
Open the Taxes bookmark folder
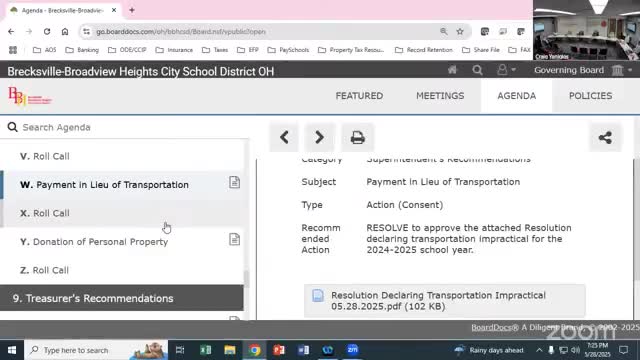click(215, 50)
